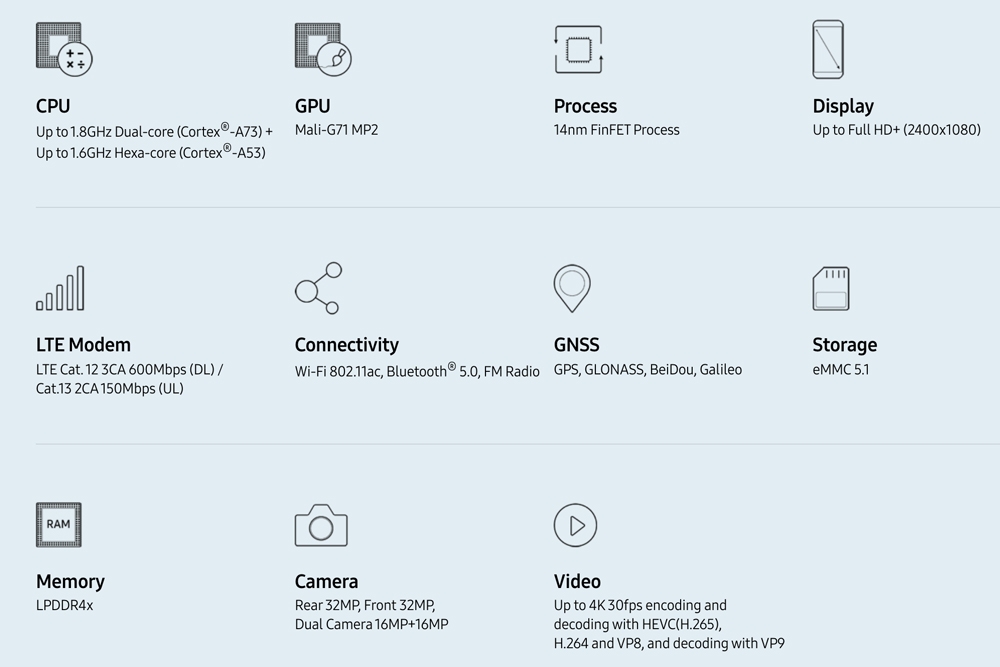The height and width of the screenshot is (667, 1000).
Task: Click the GPU heading text
Action: click(312, 106)
